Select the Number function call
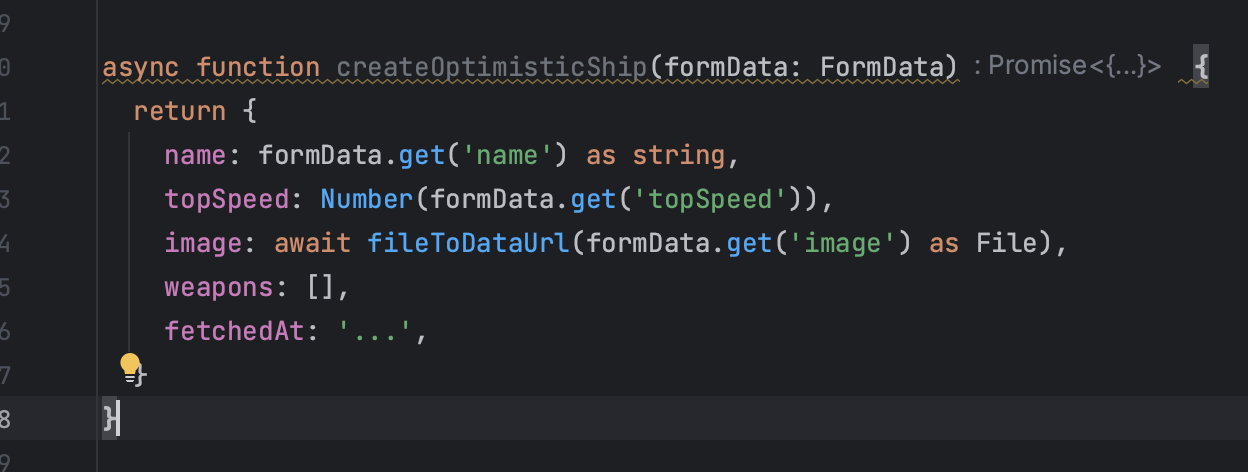This screenshot has height=472, width=1248. pos(367,199)
